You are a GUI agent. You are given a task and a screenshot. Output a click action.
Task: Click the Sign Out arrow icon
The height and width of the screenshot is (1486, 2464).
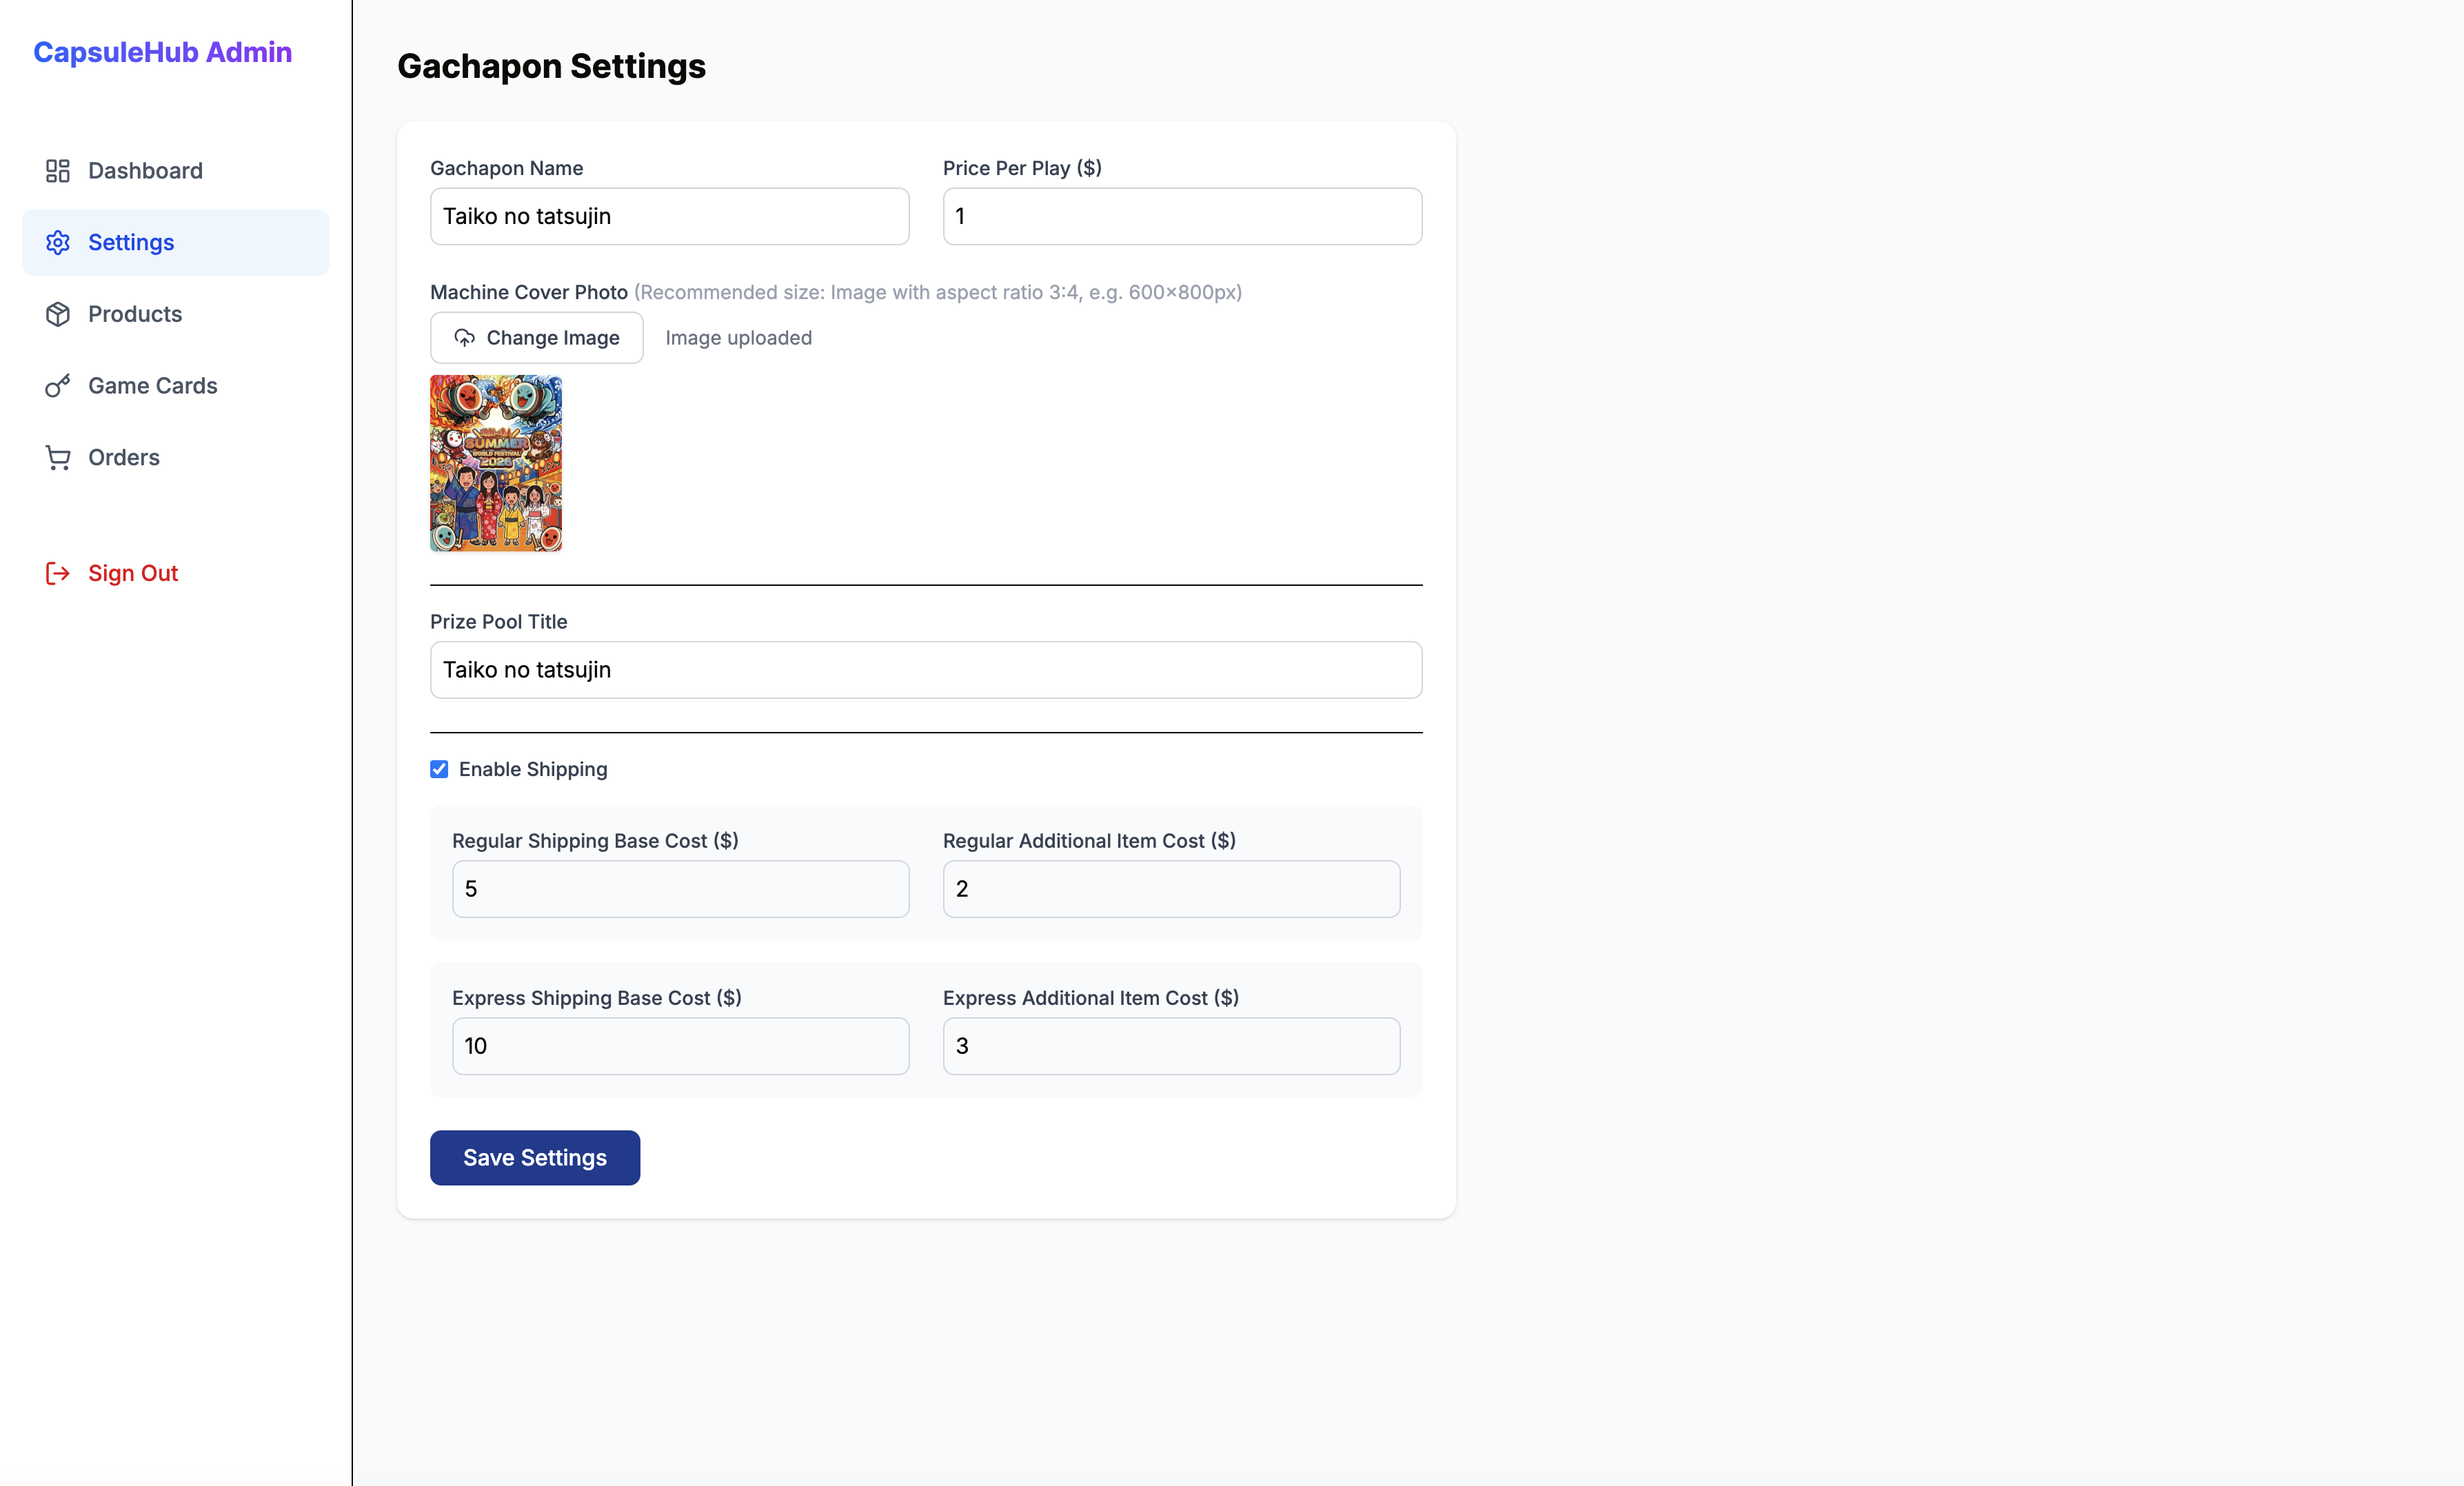point(57,573)
